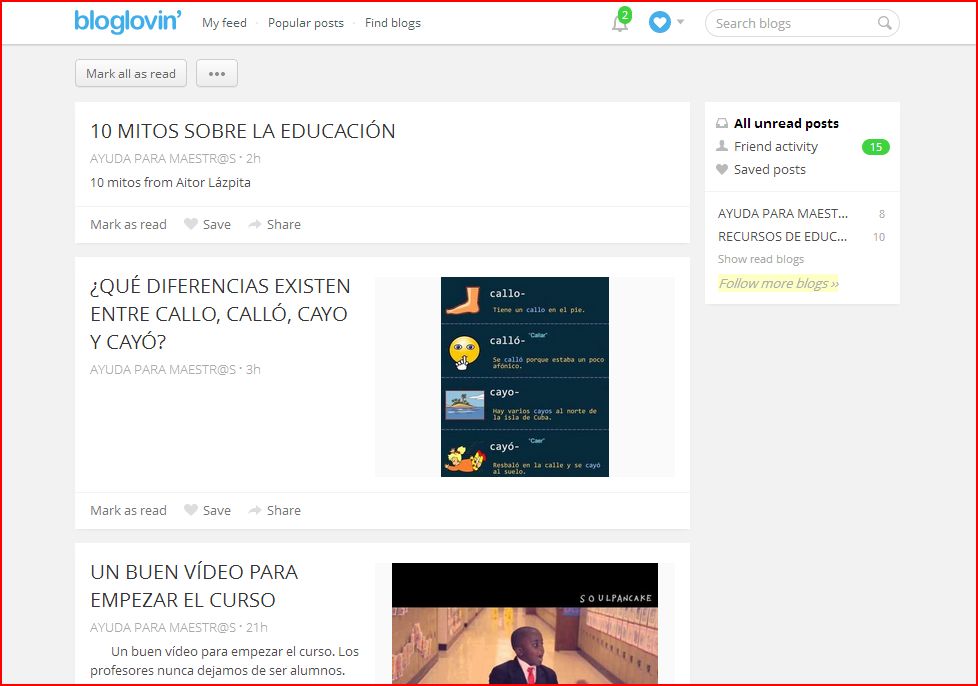Click the notification bell icon
Image resolution: width=978 pixels, height=686 pixels.
tap(619, 22)
